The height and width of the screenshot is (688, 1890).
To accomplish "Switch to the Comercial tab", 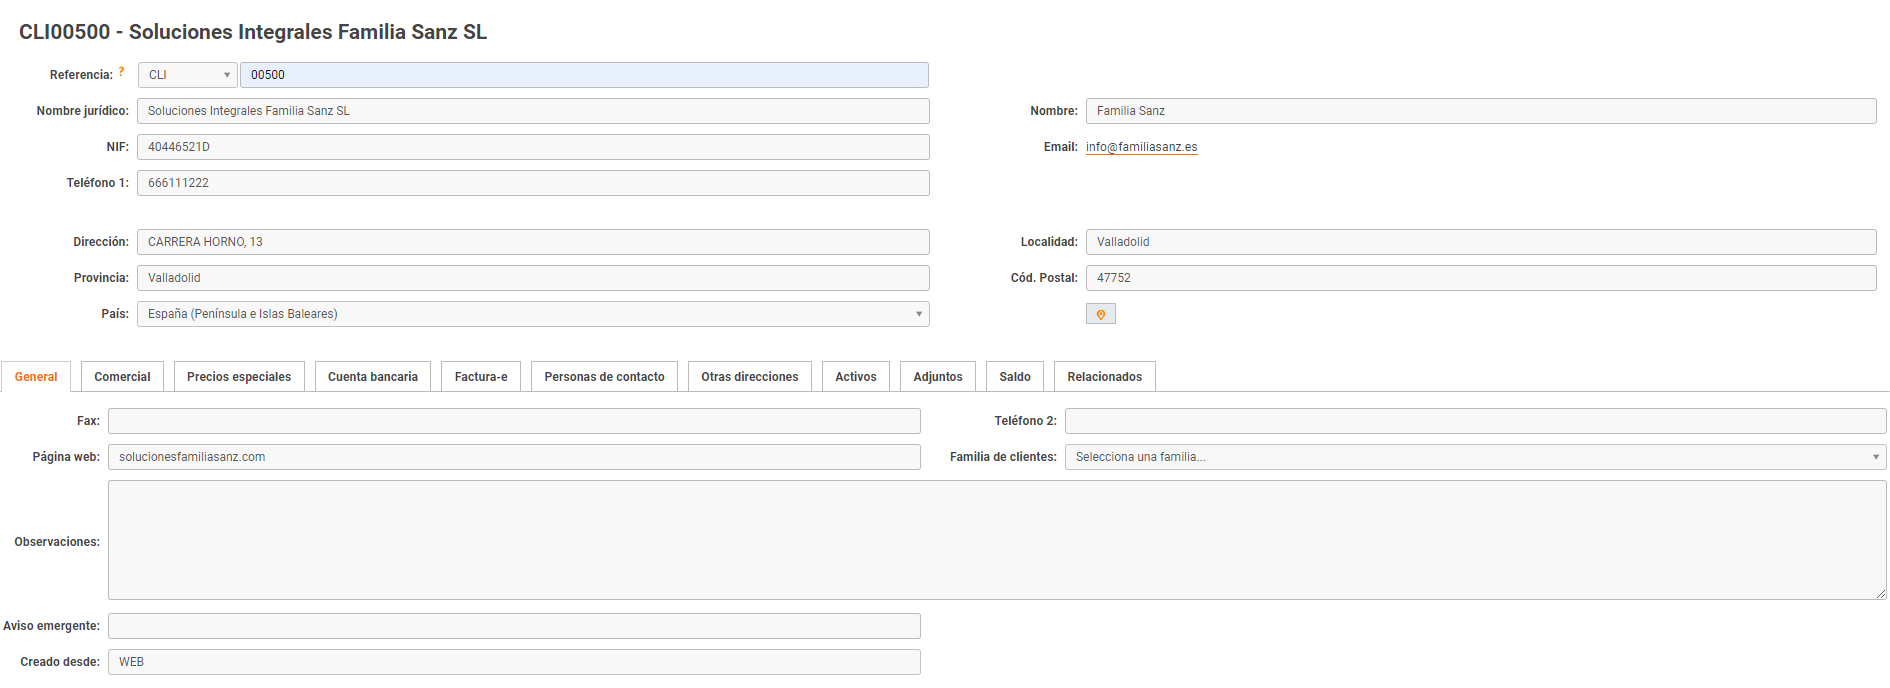I will pos(122,377).
